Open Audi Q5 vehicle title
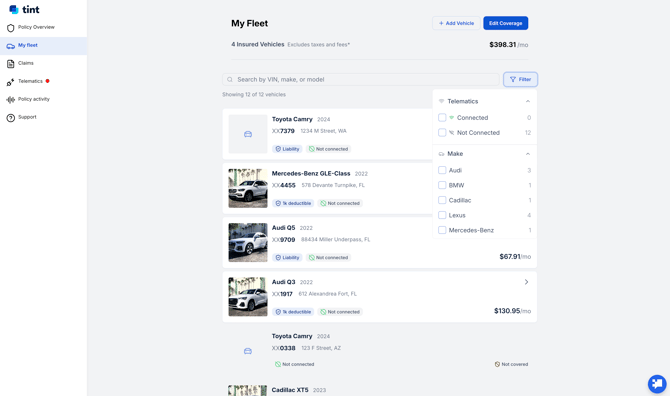 [283, 228]
